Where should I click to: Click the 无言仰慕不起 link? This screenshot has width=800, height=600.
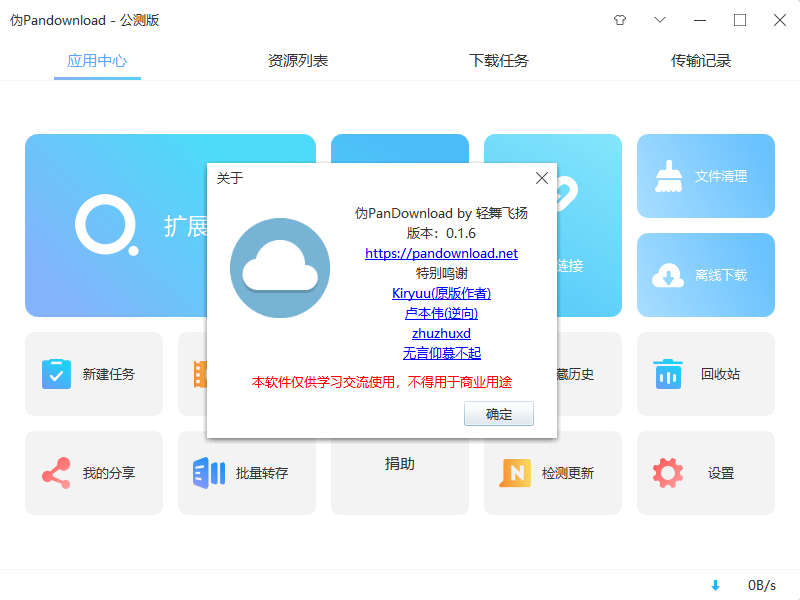441,353
